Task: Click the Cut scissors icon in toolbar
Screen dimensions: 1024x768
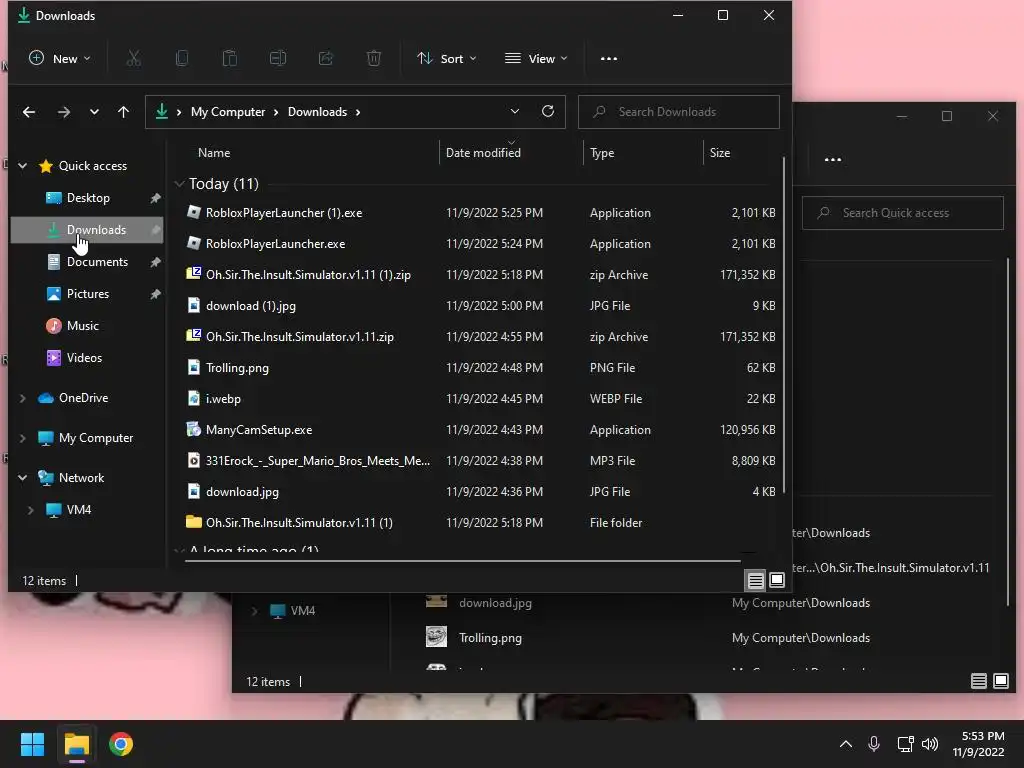Action: [x=134, y=59]
